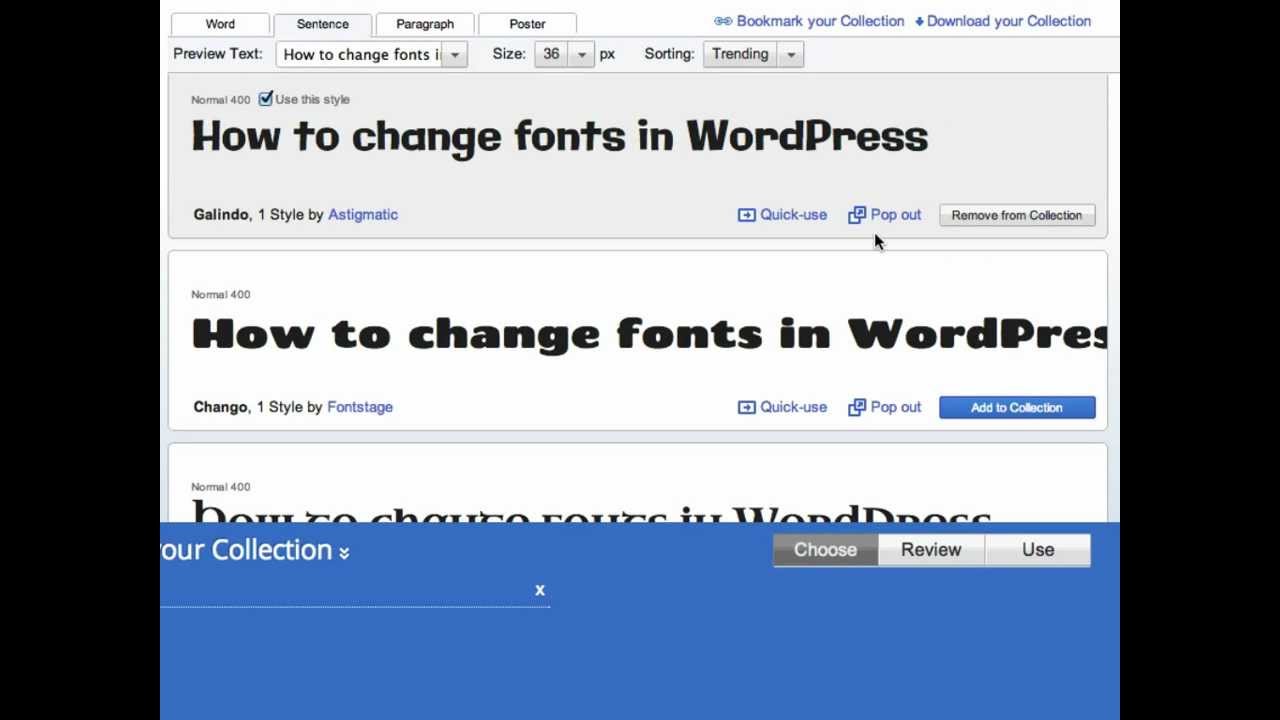
Task: Switch to the Poster preview tab
Action: tap(527, 24)
